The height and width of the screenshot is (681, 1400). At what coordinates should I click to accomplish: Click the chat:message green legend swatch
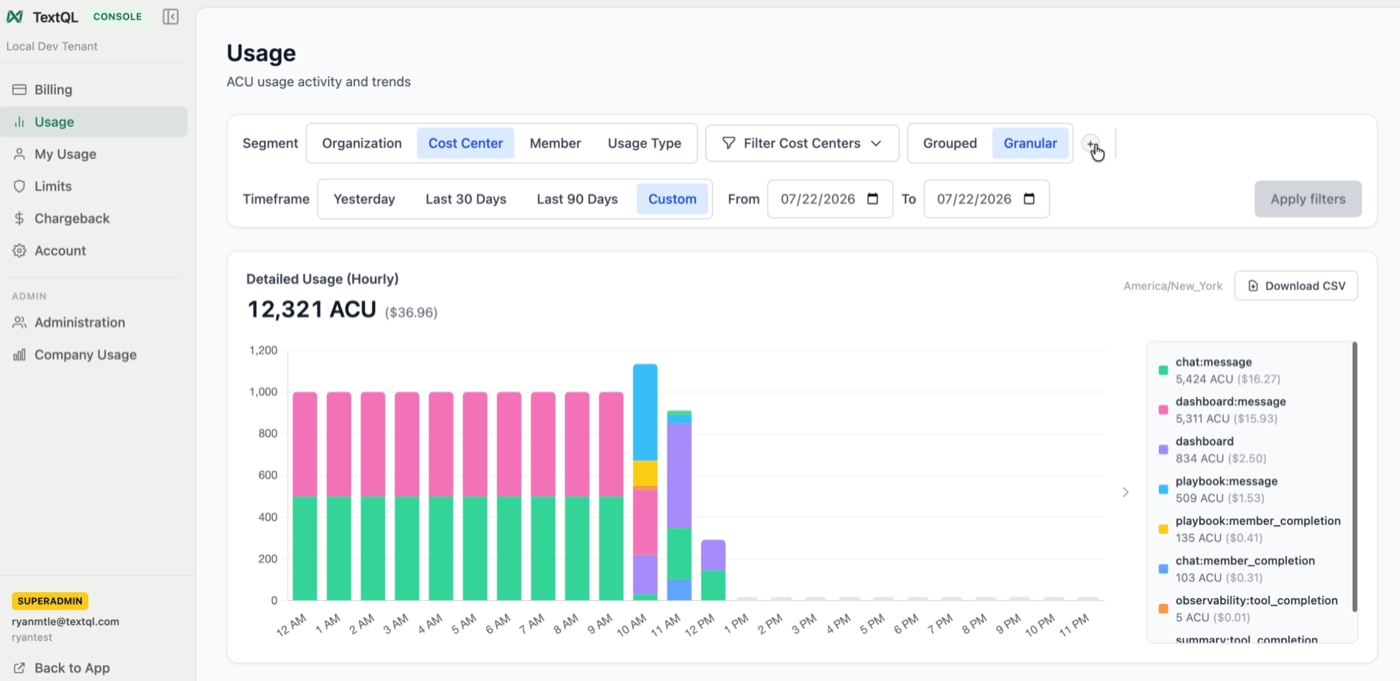pos(1163,371)
